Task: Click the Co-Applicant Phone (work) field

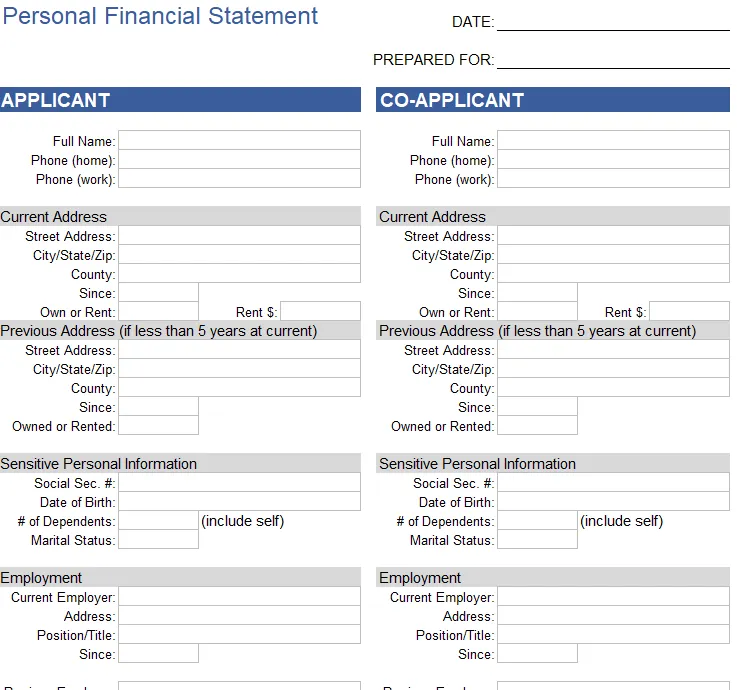Action: [x=613, y=179]
